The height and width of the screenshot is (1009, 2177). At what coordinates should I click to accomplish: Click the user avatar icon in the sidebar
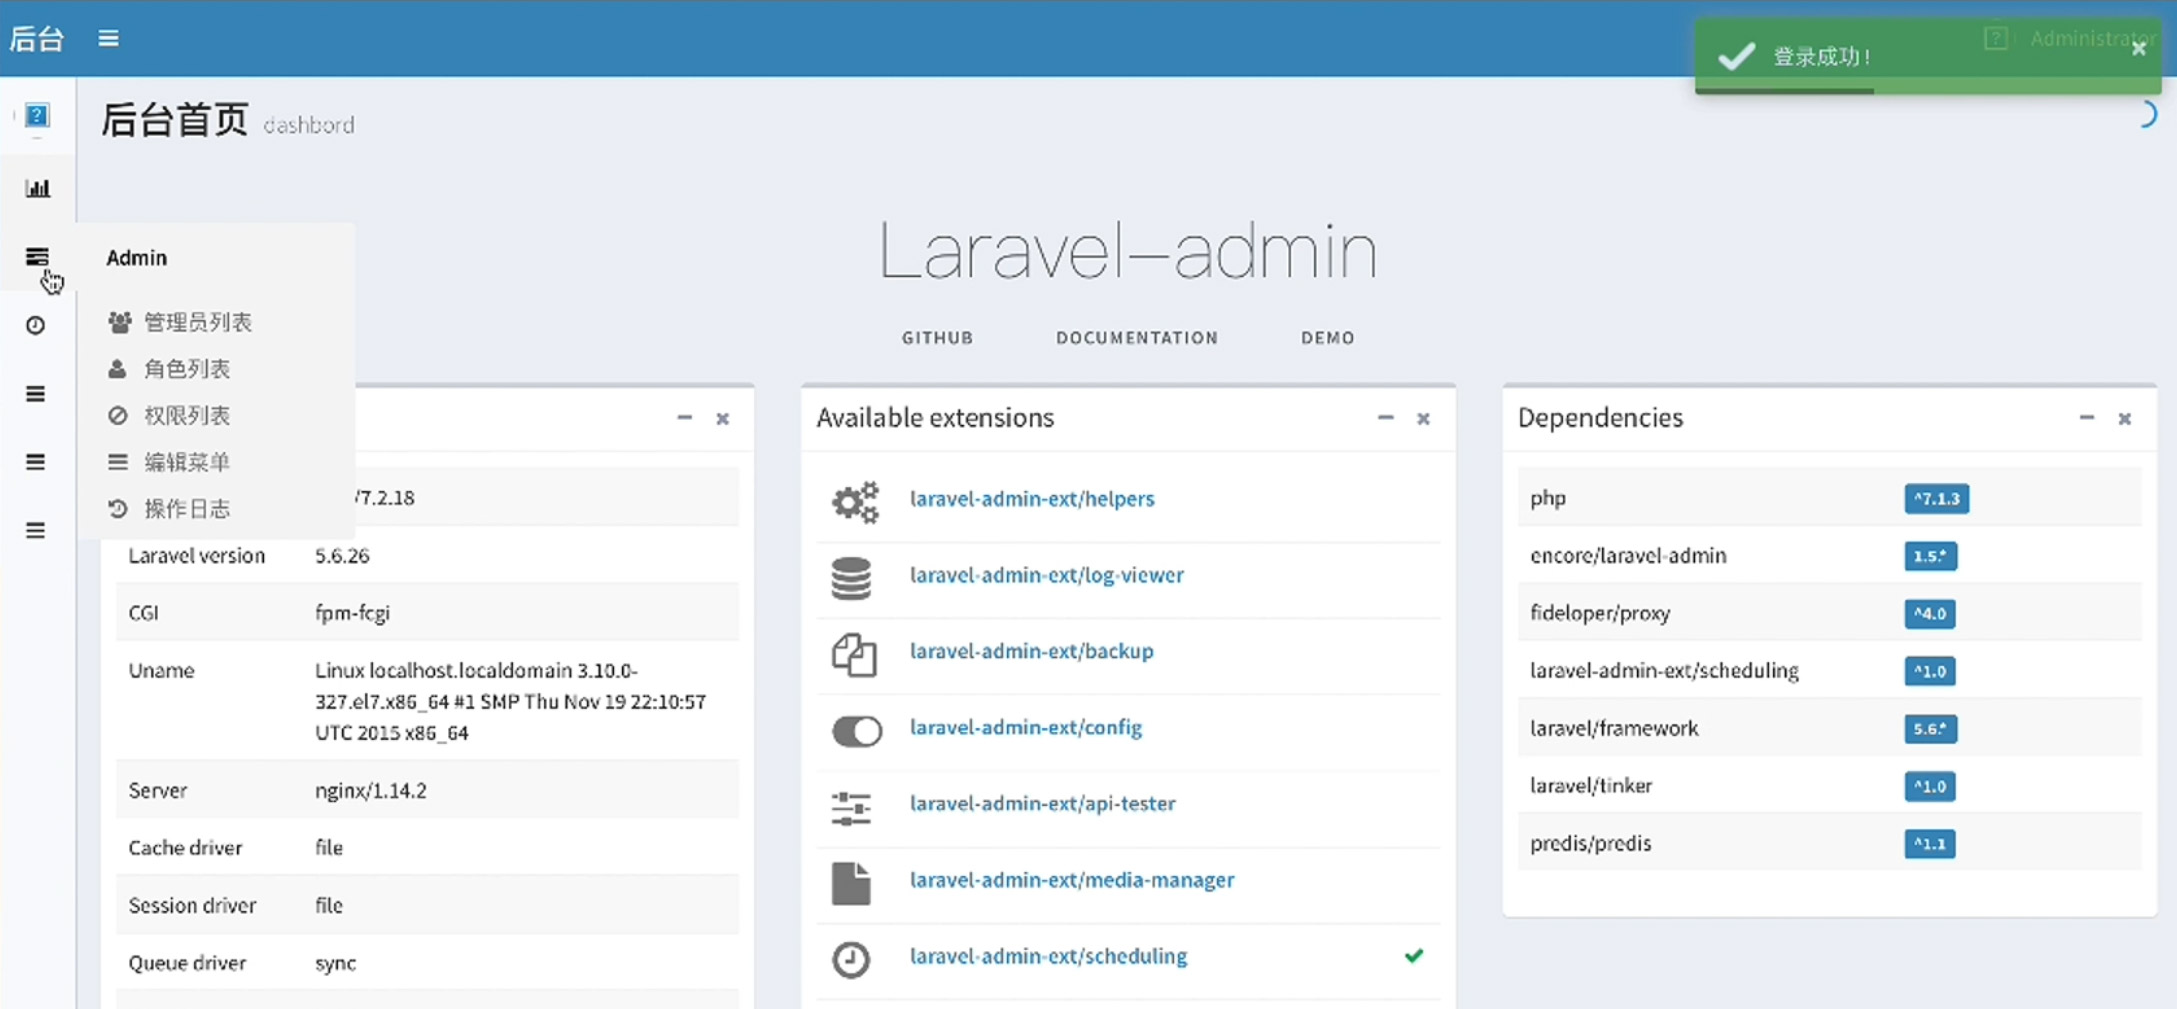(37, 116)
